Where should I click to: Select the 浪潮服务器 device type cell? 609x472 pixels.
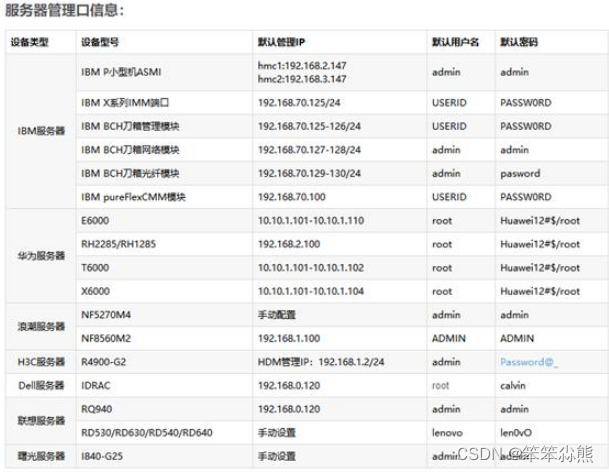click(41, 326)
